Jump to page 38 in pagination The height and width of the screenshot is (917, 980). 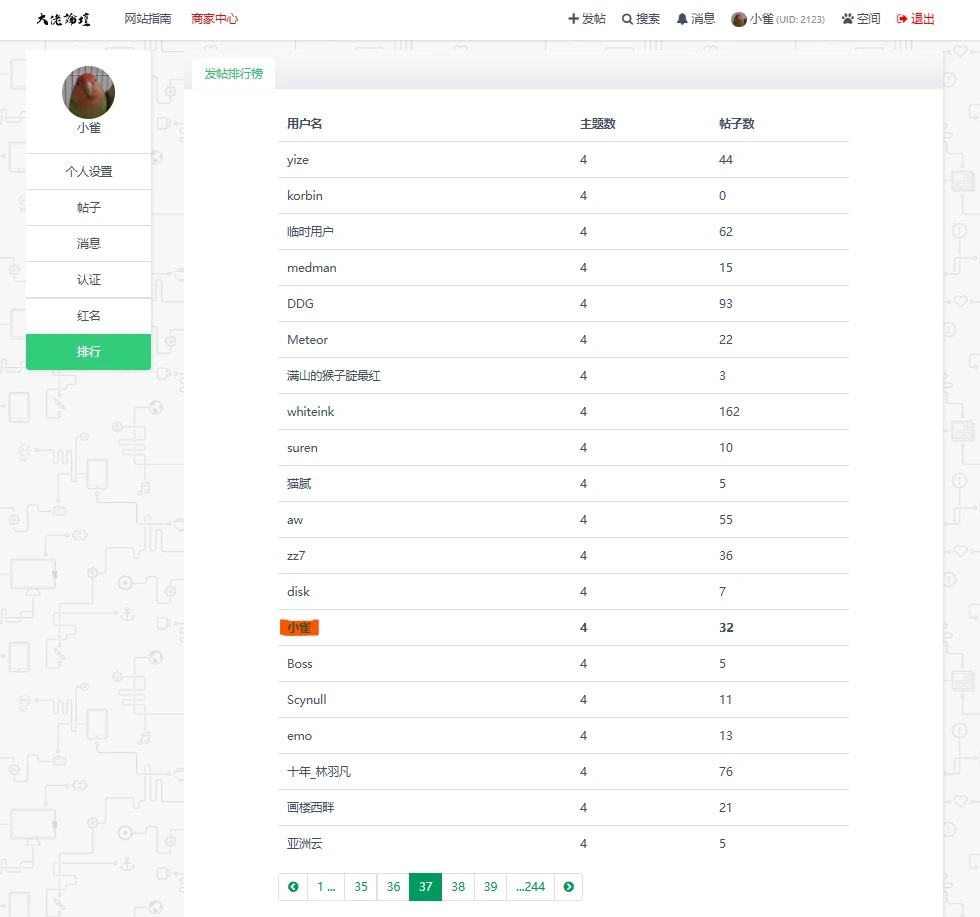[x=458, y=887]
